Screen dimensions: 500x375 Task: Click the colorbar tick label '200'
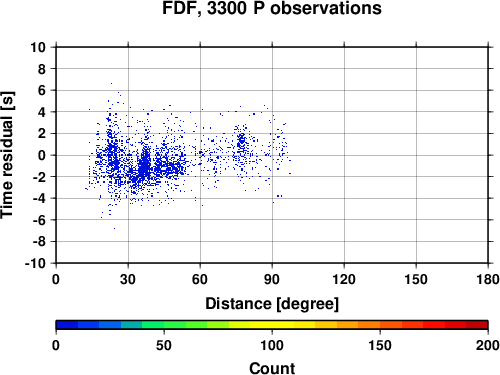(x=488, y=345)
